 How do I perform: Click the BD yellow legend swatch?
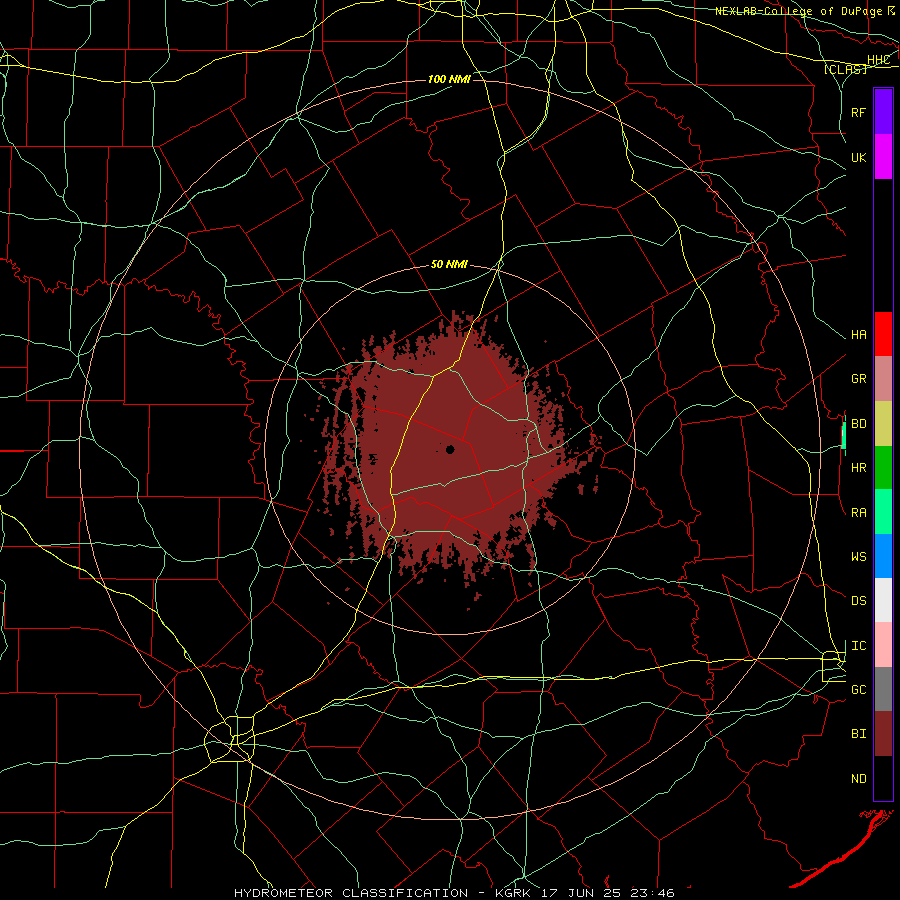tap(883, 424)
